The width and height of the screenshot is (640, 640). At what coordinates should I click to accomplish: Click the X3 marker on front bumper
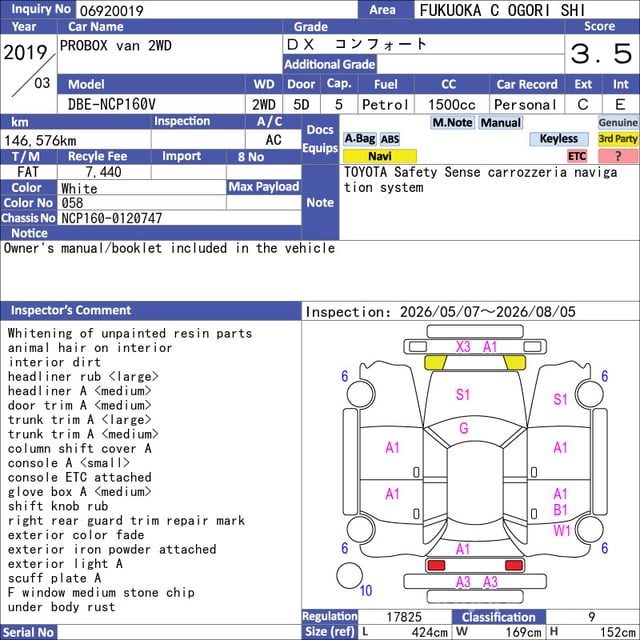pos(463,347)
